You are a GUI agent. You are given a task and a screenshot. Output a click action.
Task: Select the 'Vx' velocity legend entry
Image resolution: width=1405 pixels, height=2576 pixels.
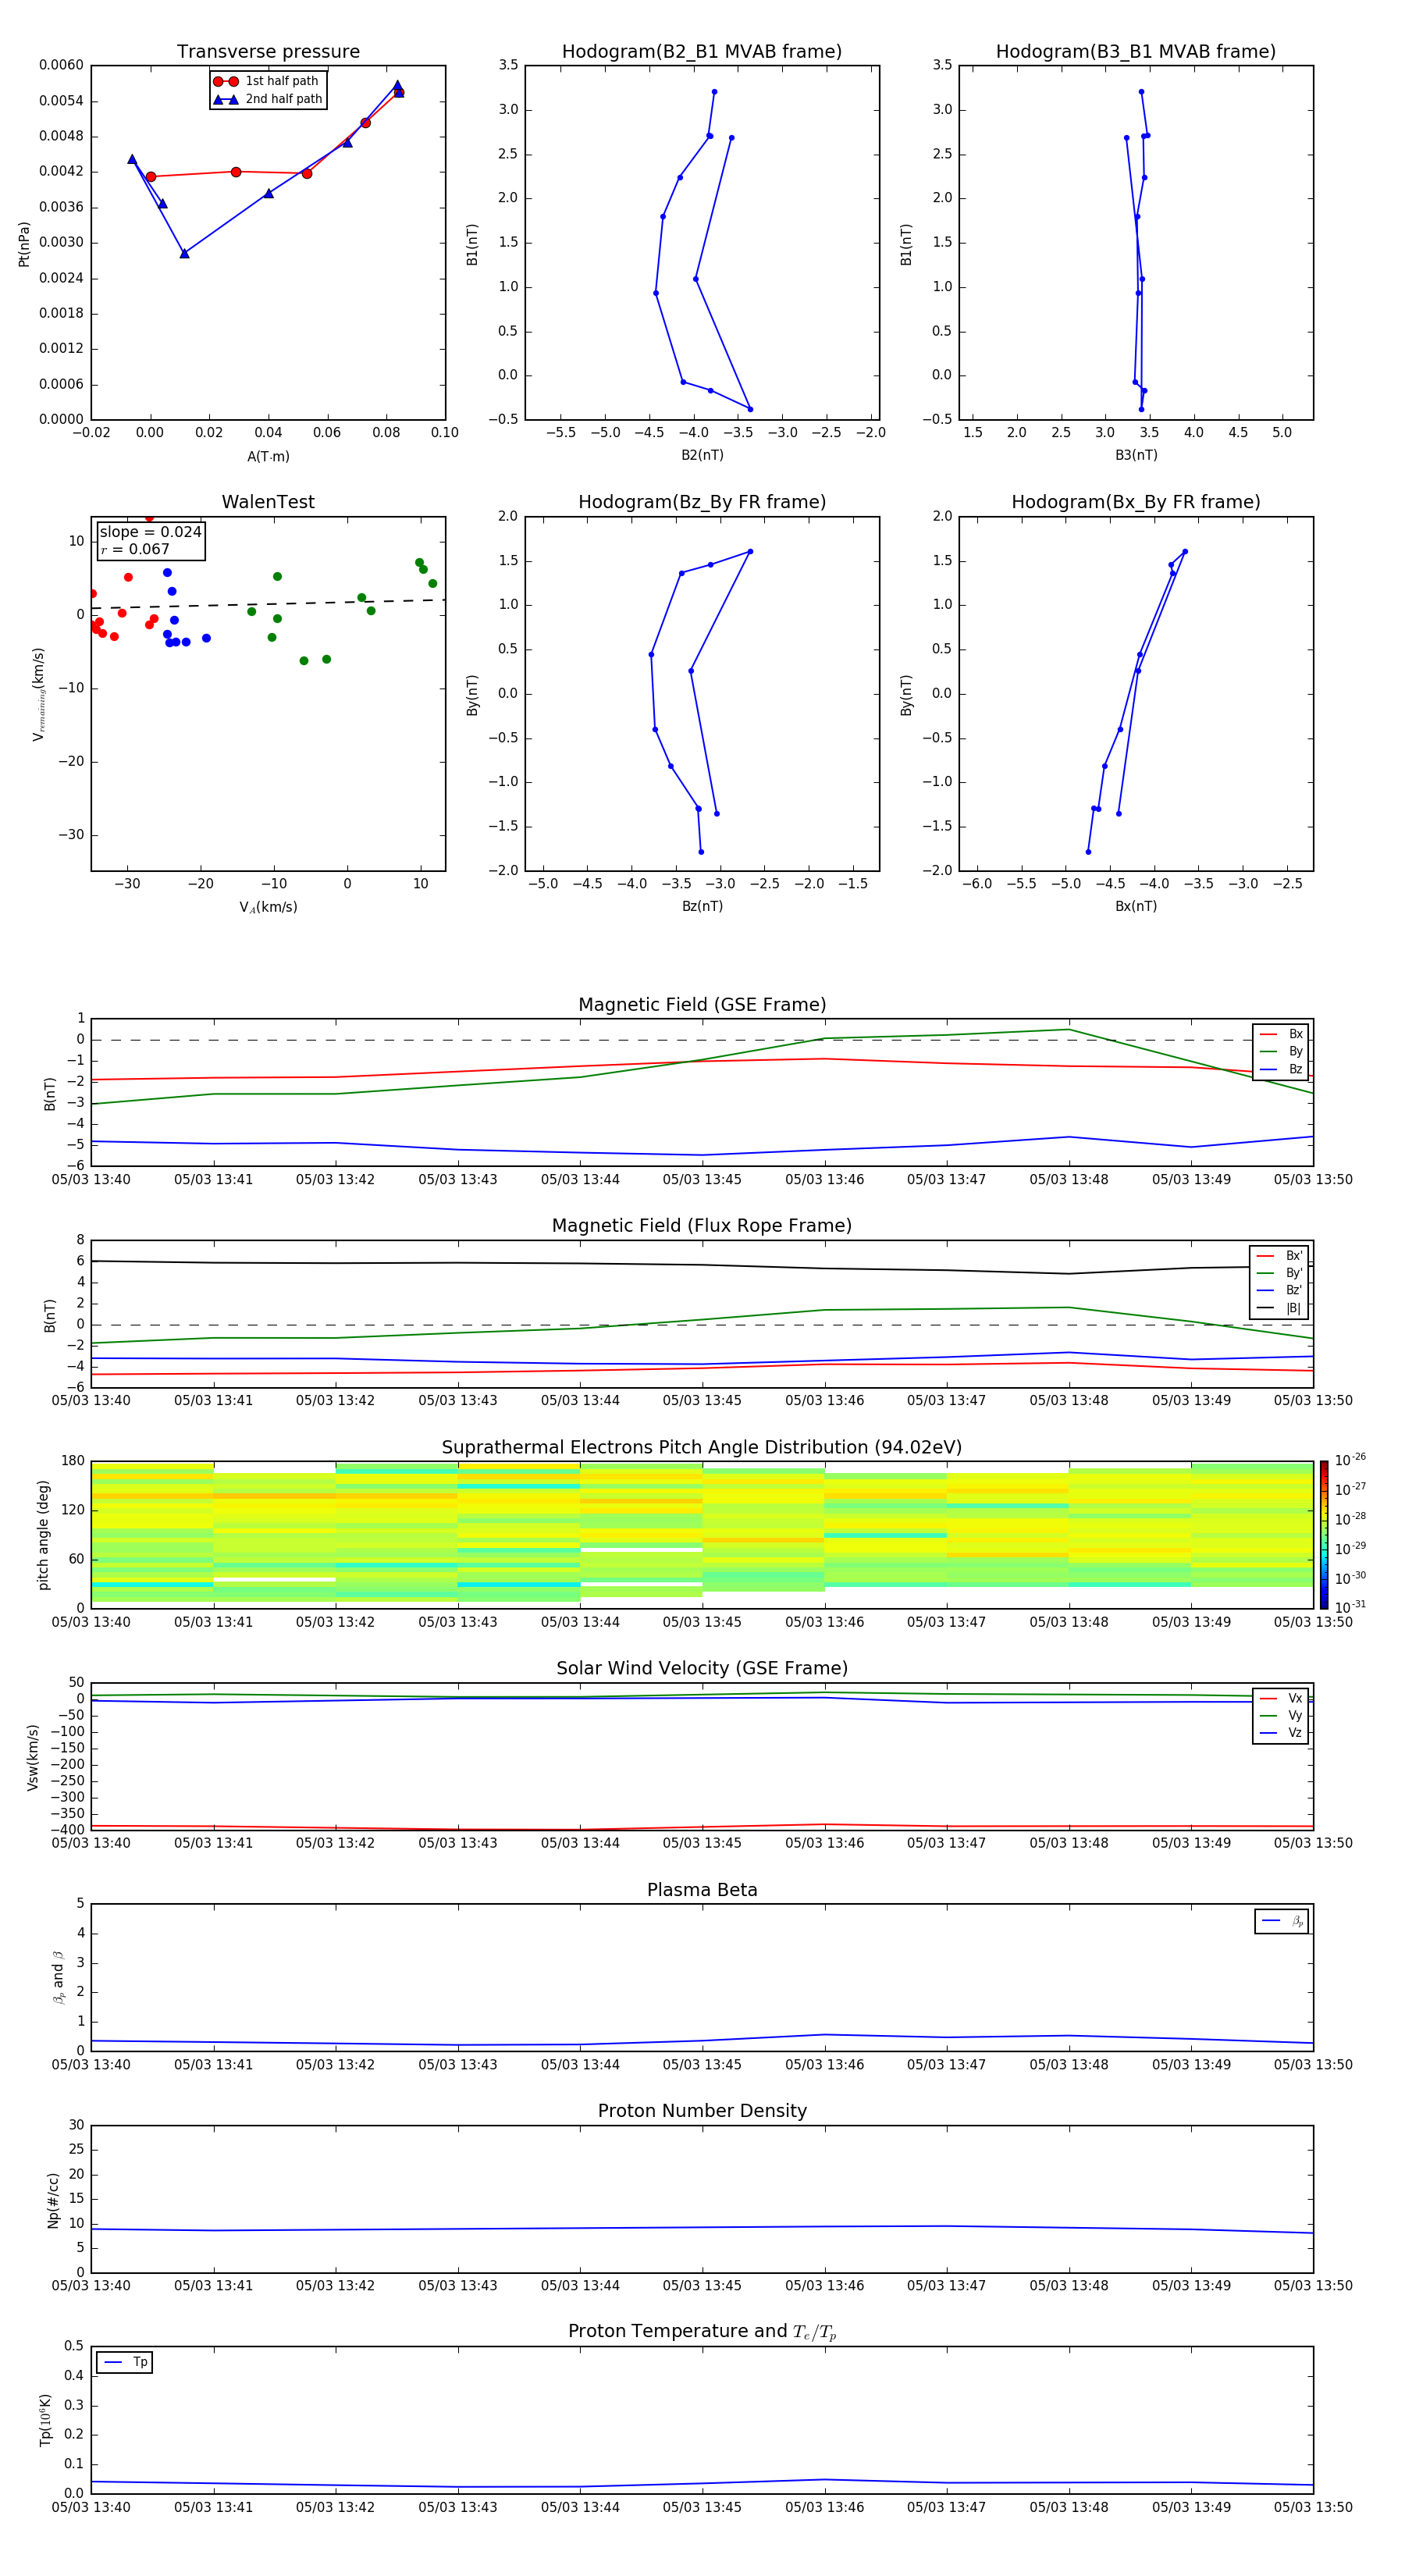click(x=1281, y=1698)
